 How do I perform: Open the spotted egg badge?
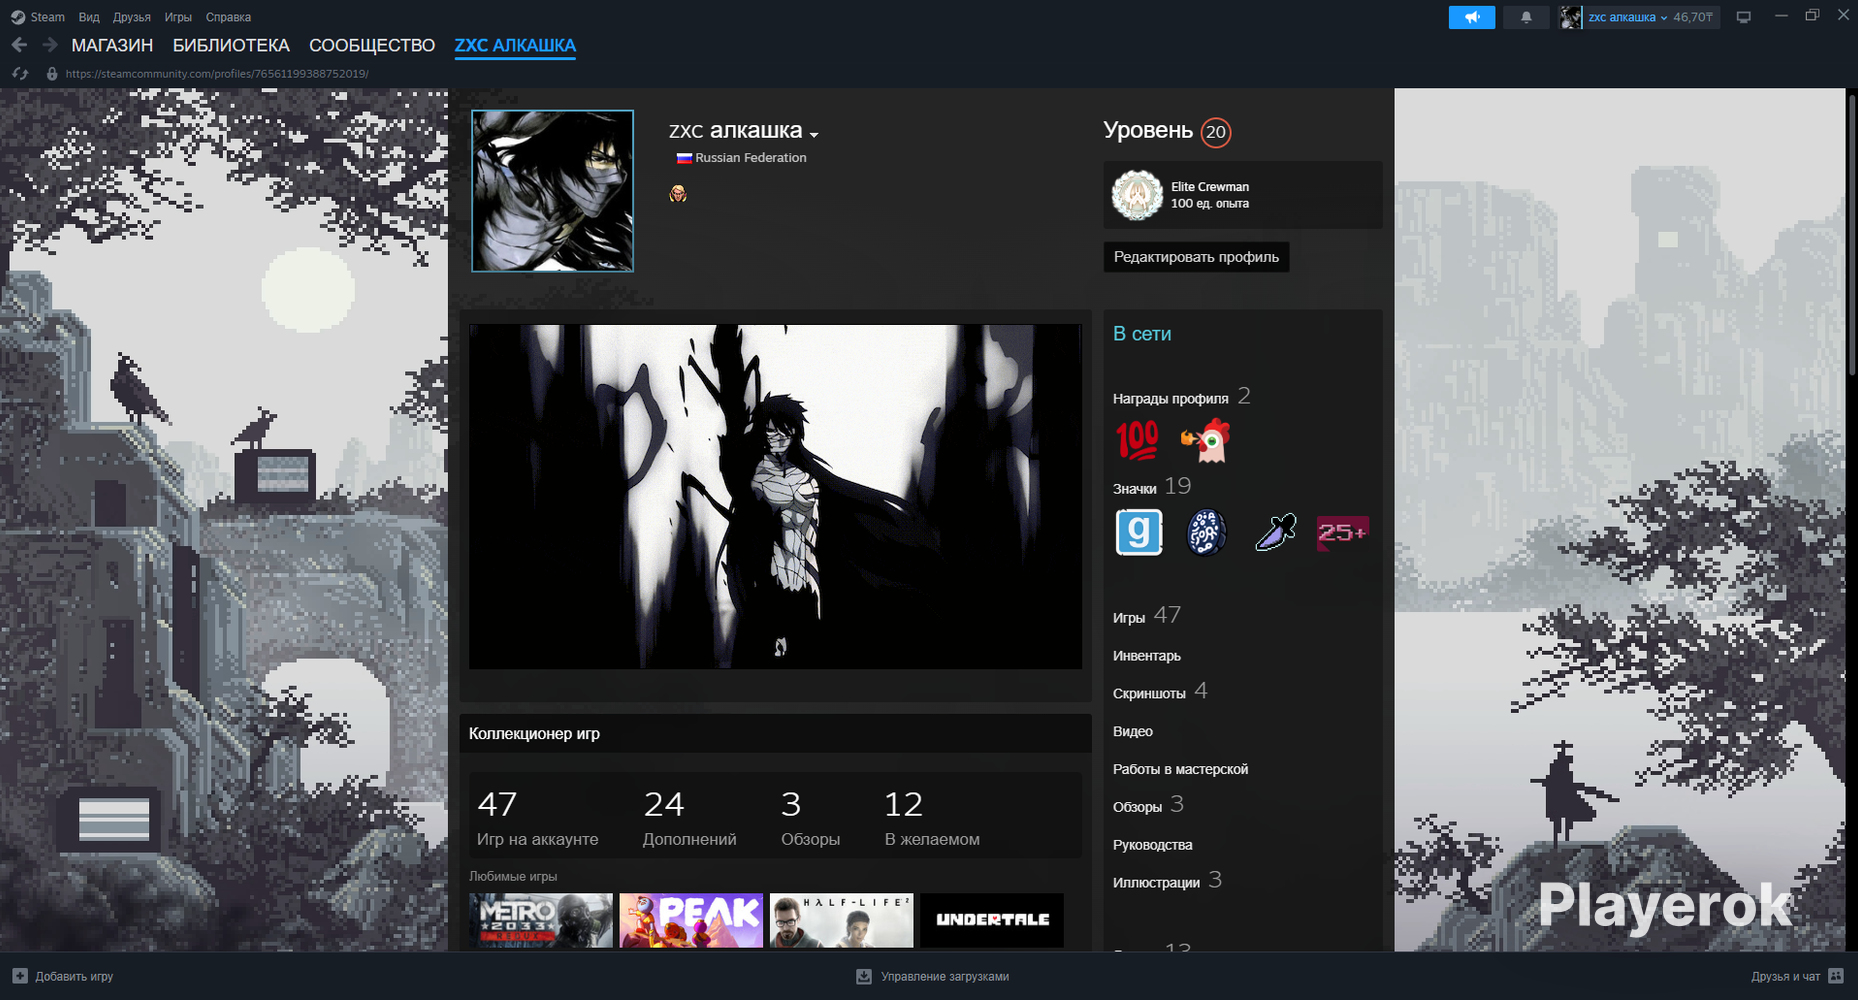pos(1207,532)
